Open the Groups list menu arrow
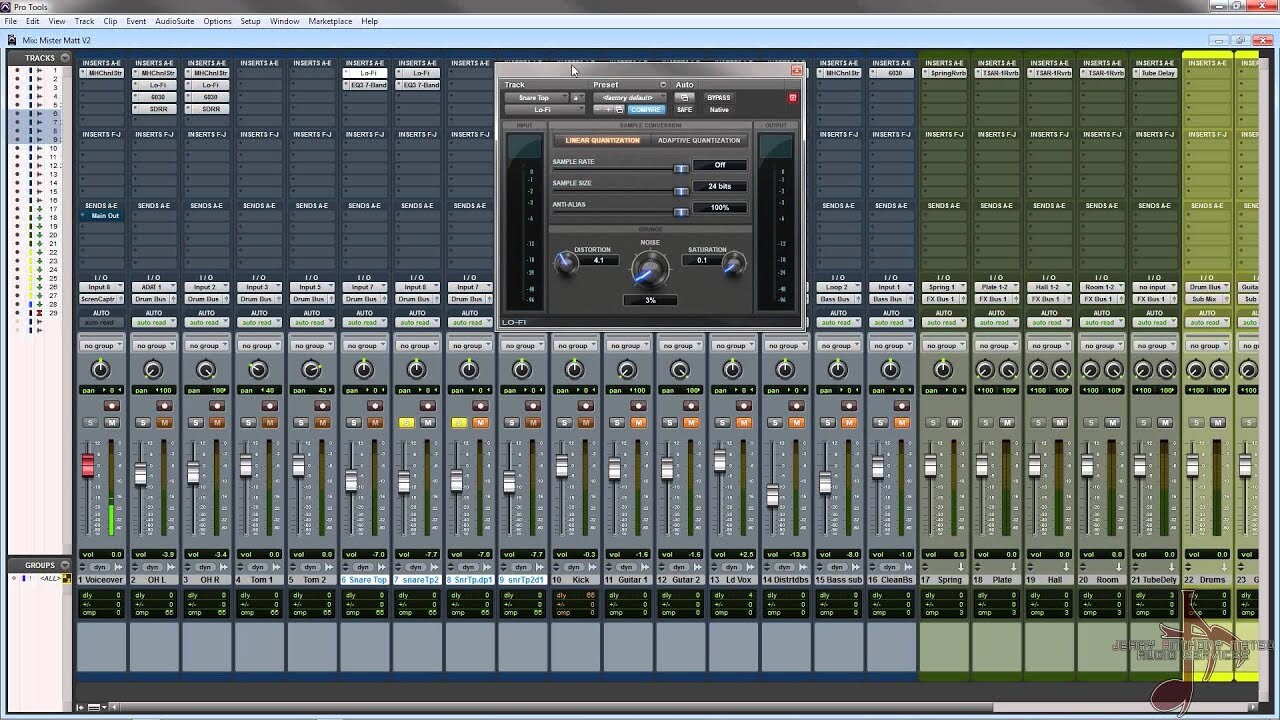 point(65,565)
